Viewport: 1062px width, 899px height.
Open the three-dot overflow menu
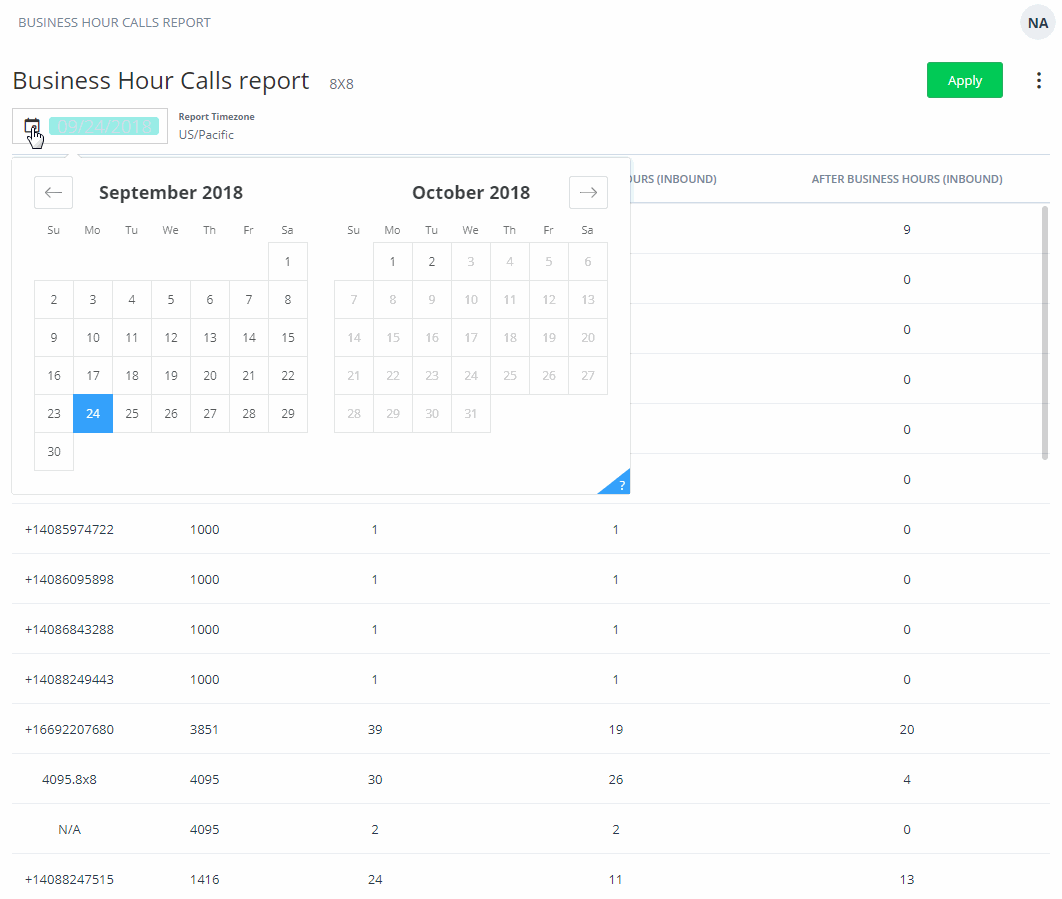[1039, 80]
